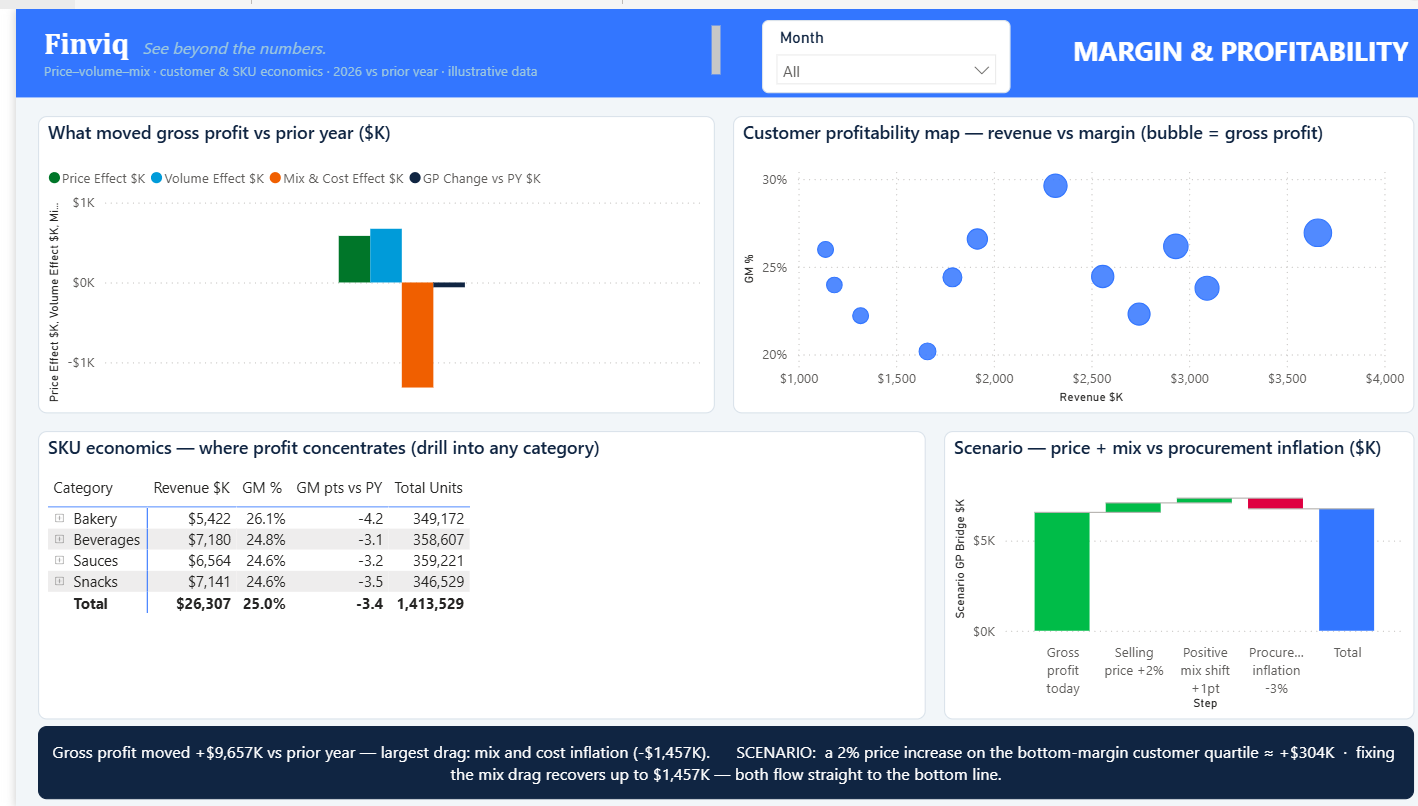Click the small green Selling price +2% bar
1418x806 pixels.
click(1133, 507)
